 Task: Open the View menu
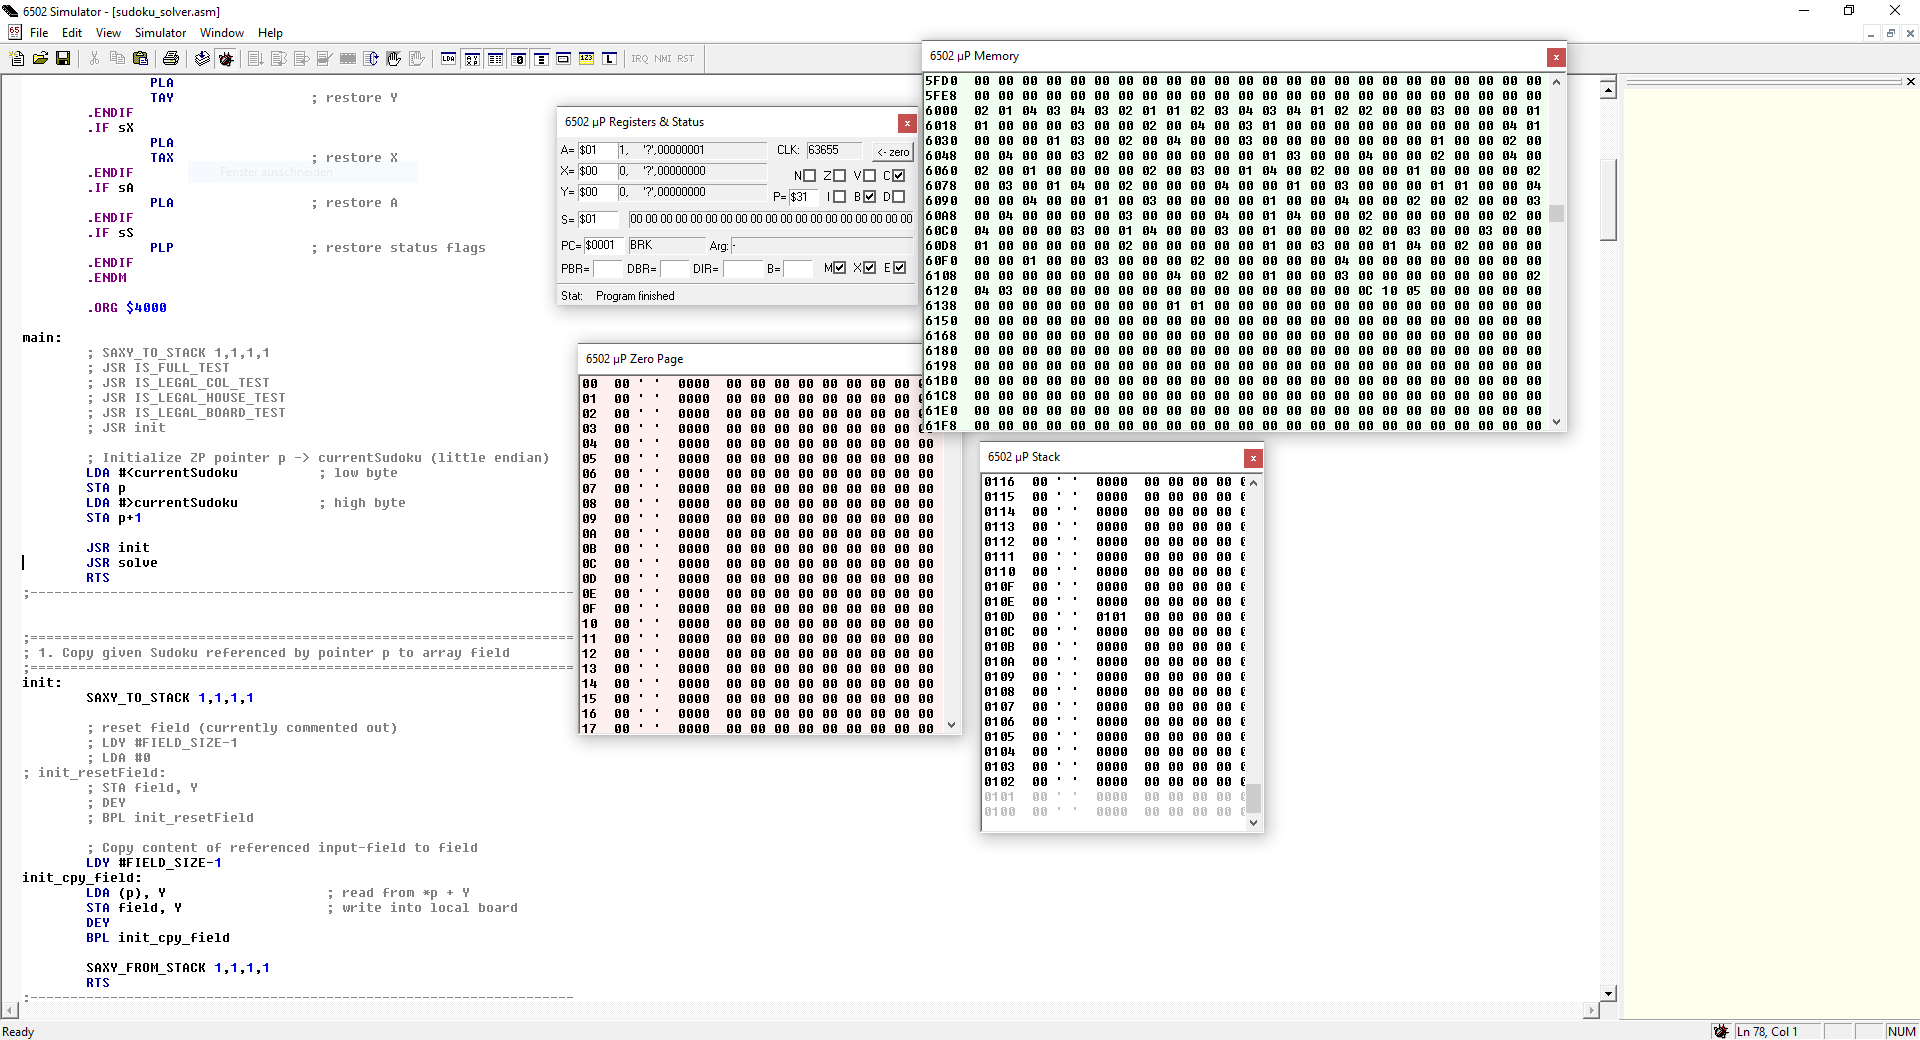(x=108, y=33)
